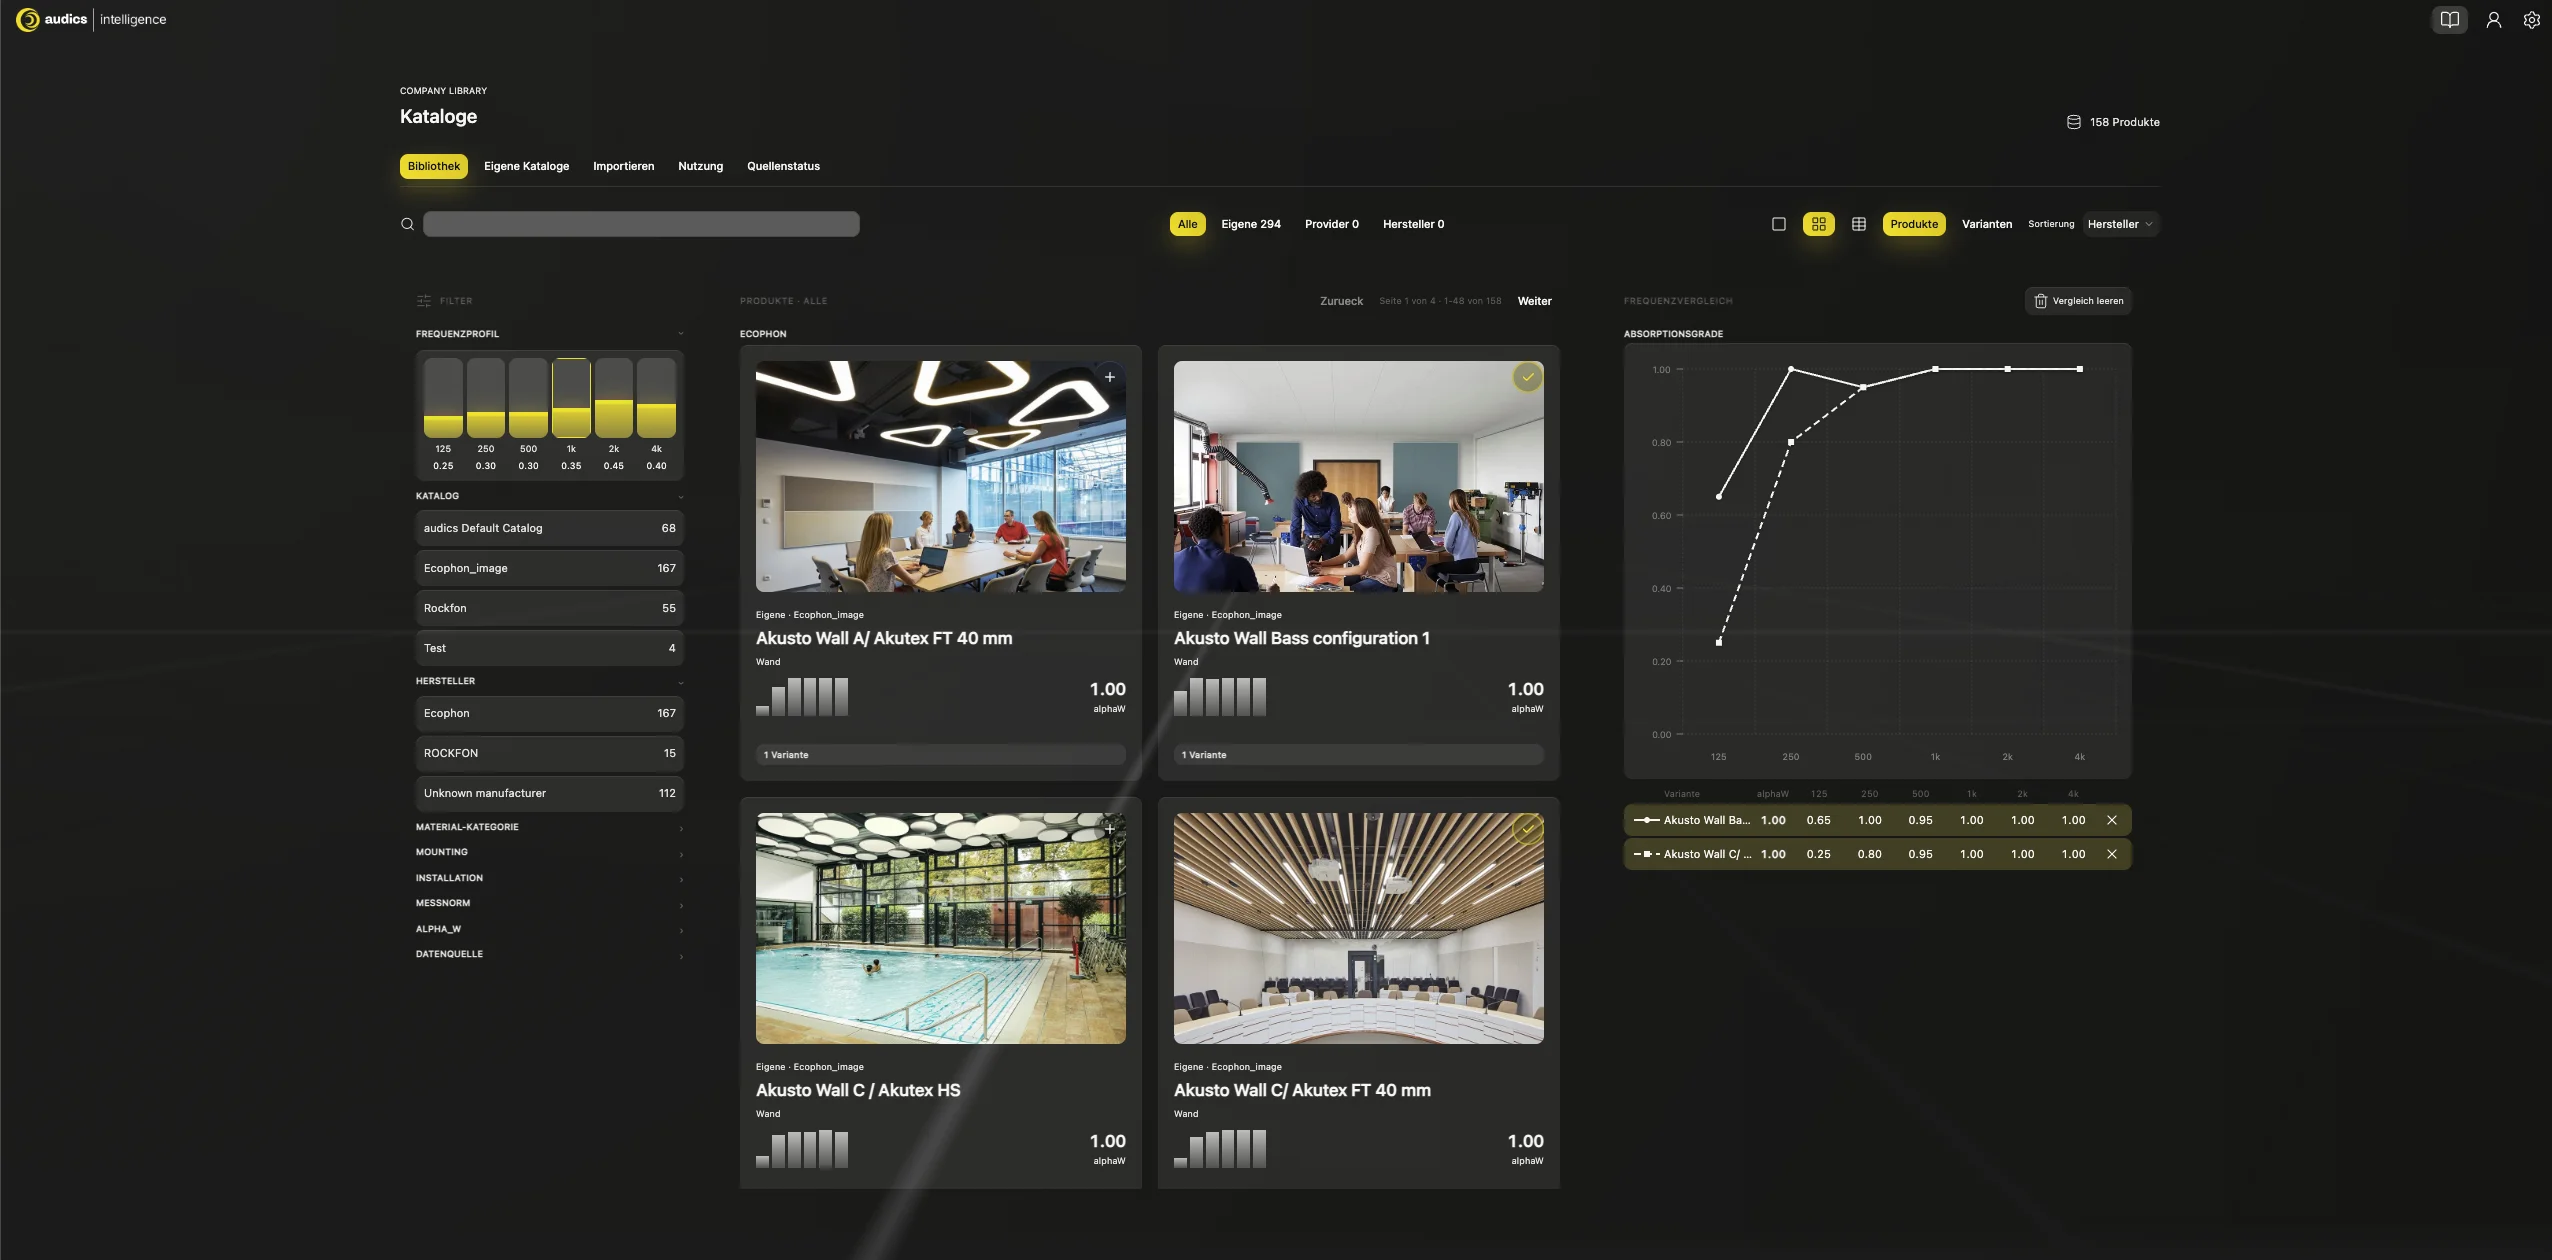Select the Alle filter pill
The image size is (2552, 1260).
click(x=1187, y=224)
